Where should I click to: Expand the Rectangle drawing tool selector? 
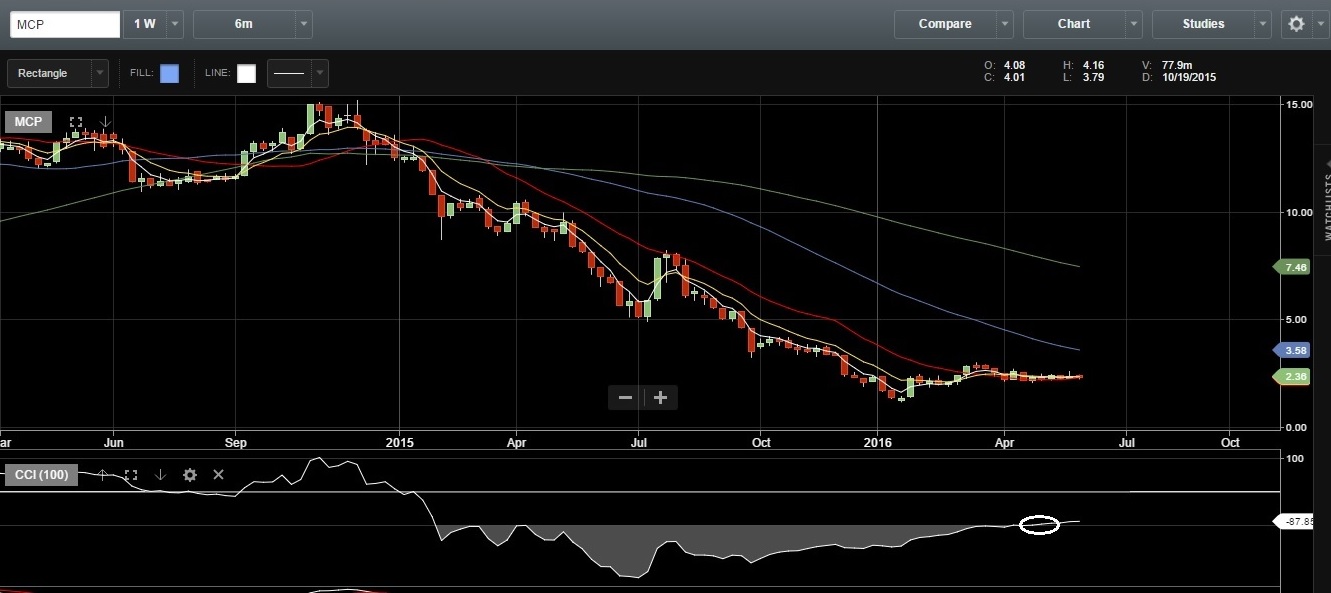pos(98,73)
